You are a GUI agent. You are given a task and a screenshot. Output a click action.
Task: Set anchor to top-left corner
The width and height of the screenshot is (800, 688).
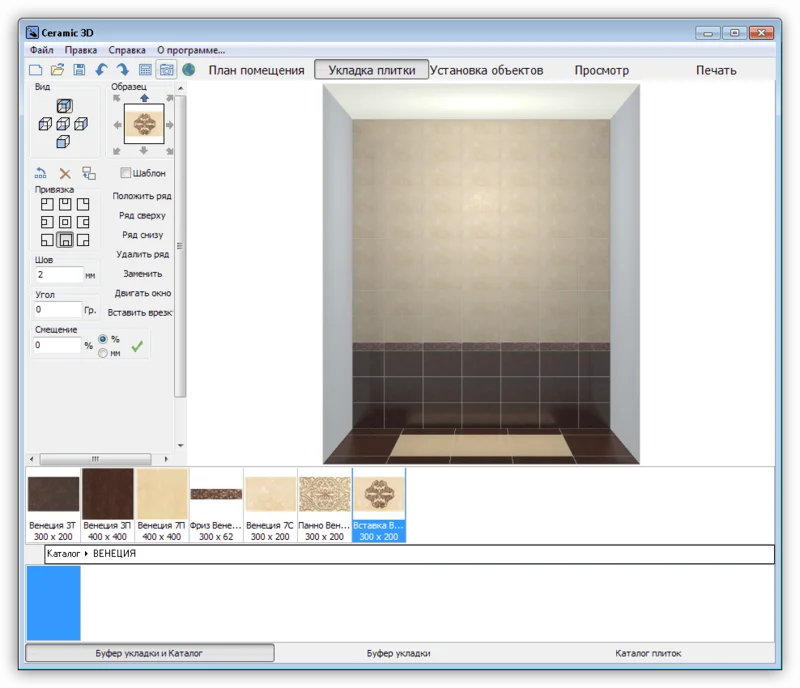point(47,205)
